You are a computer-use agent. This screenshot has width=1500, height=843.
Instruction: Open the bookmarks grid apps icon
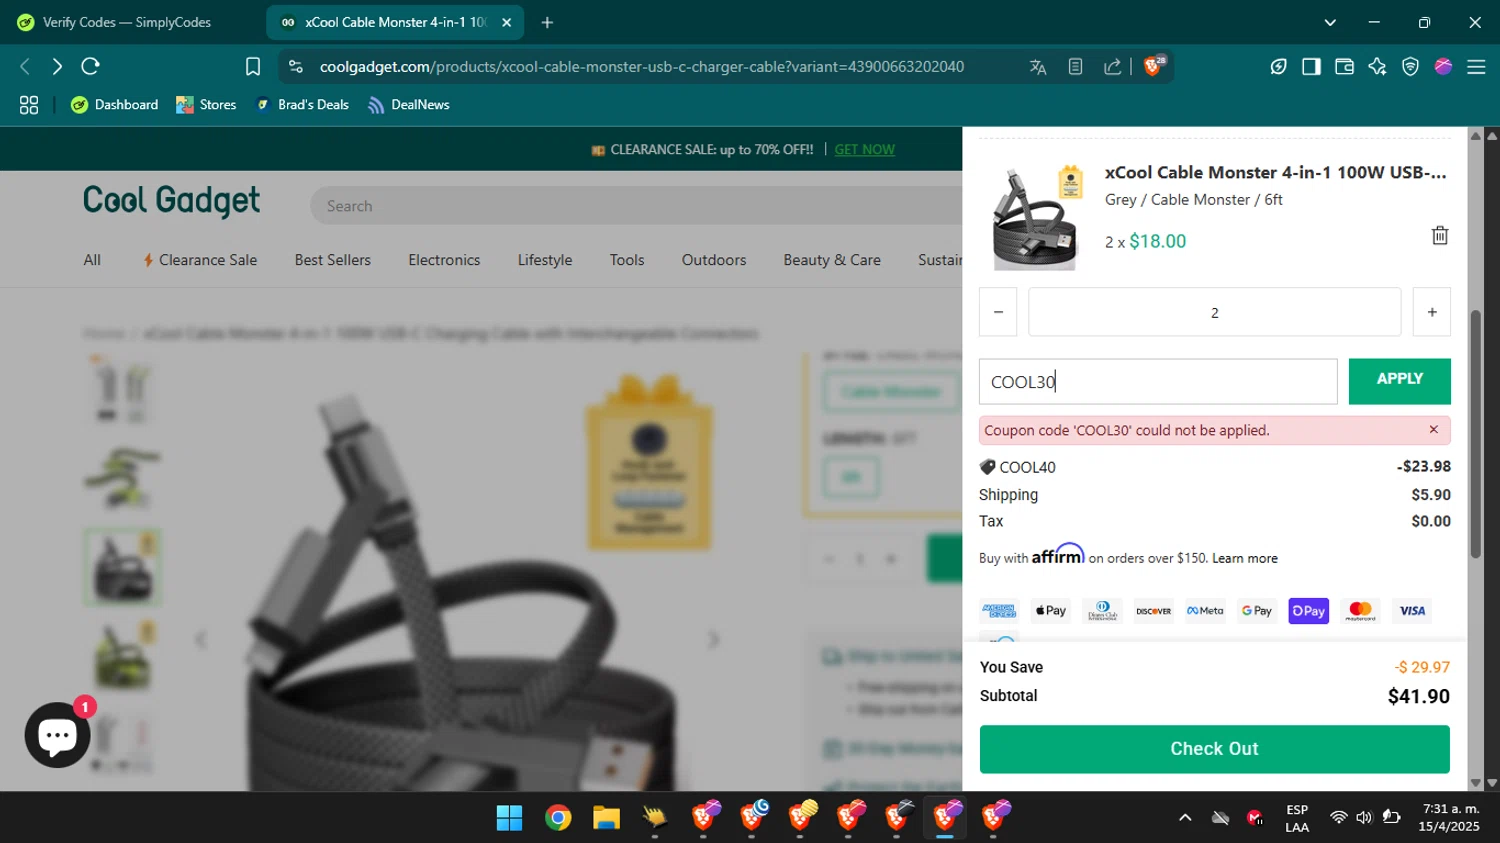29,105
